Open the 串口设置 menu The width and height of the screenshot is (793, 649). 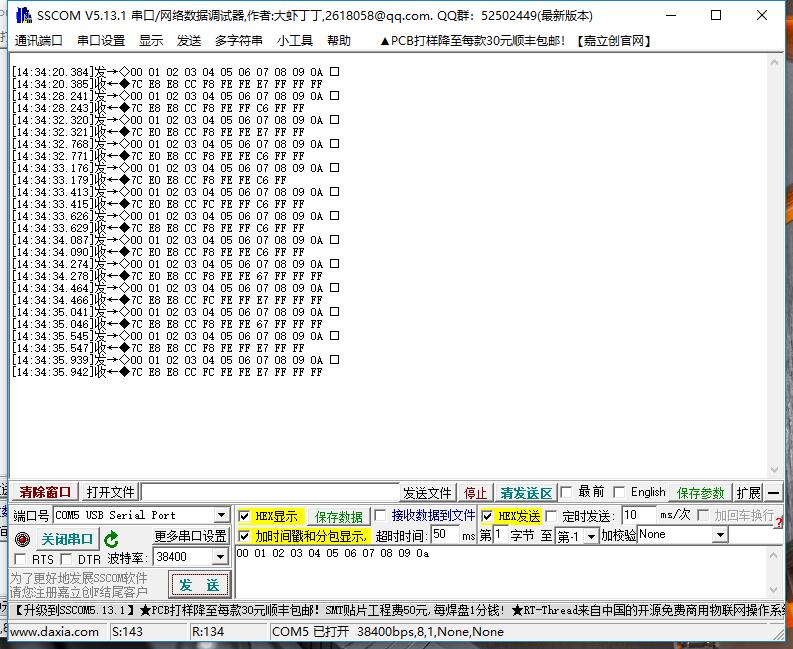(101, 40)
